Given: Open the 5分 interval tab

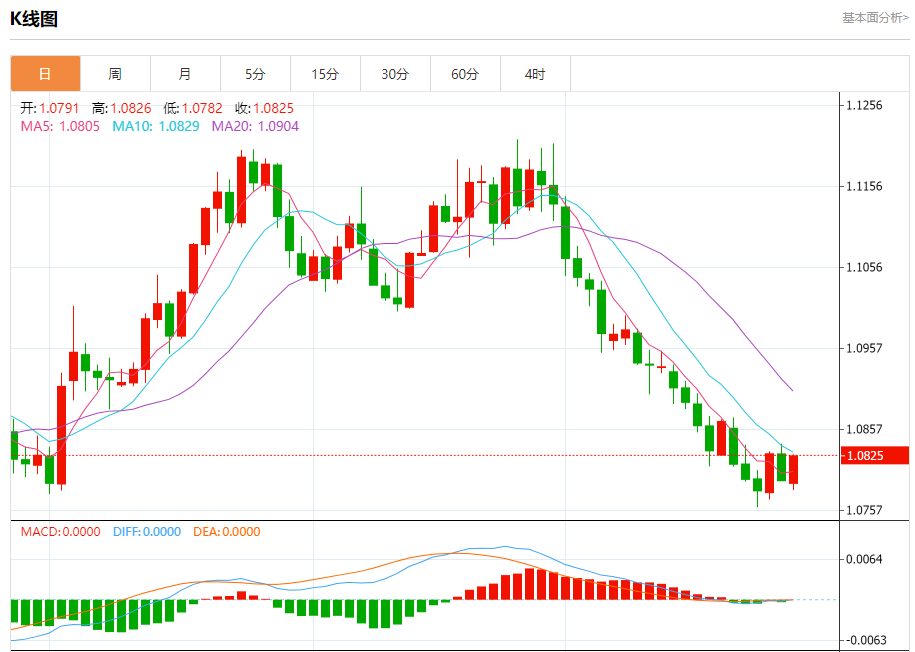Looking at the screenshot, I should [255, 74].
